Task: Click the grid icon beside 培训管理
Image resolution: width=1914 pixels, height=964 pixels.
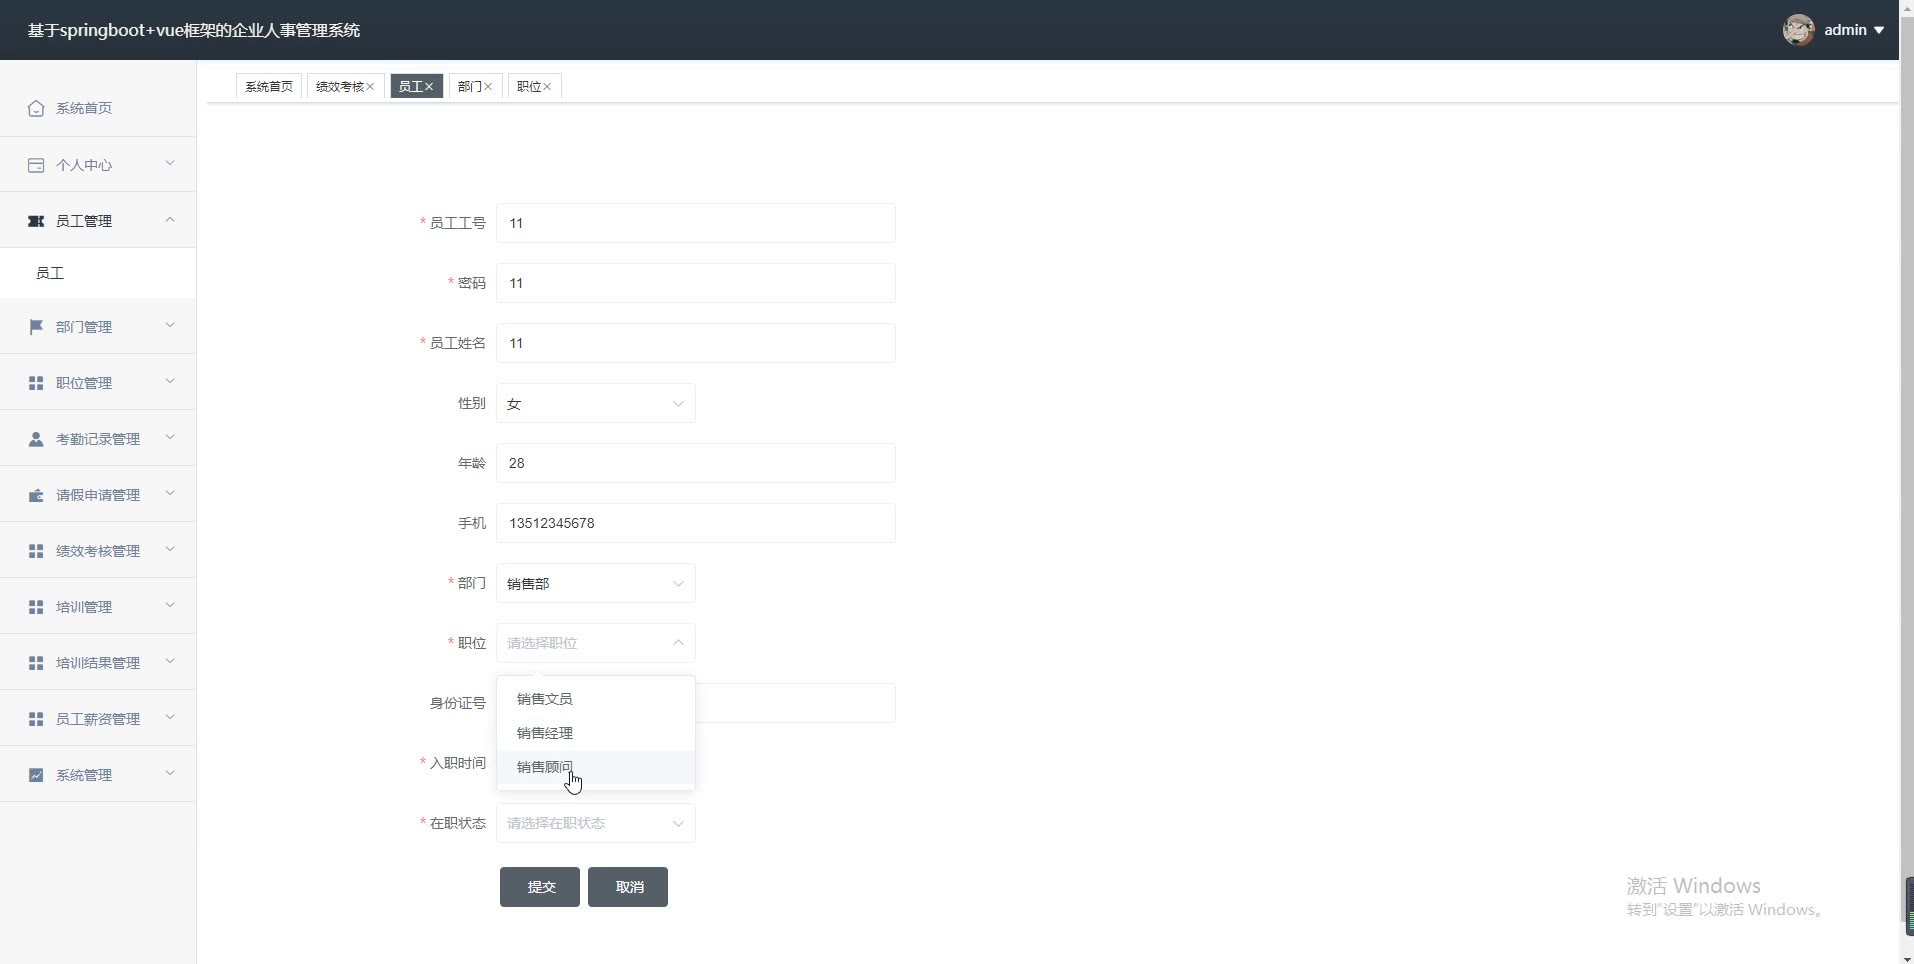Action: tap(36, 607)
